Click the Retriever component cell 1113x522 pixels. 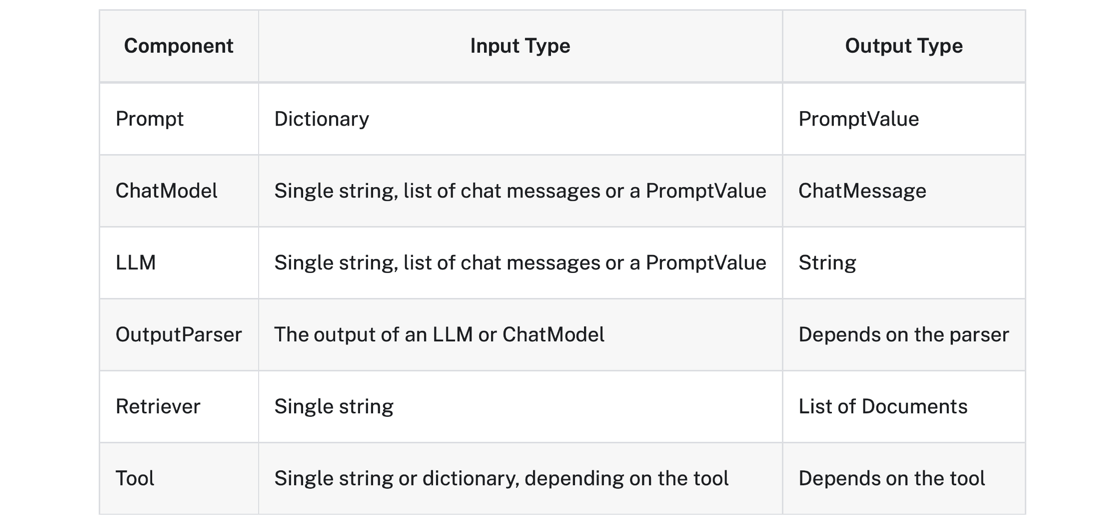179,407
